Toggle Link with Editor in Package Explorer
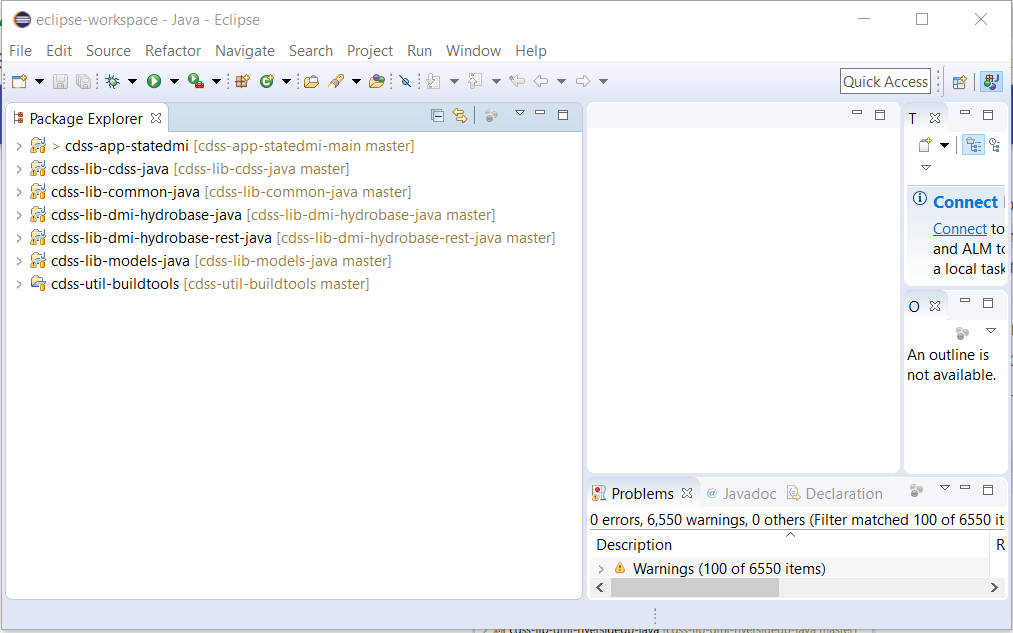1013x633 pixels. pos(459,116)
